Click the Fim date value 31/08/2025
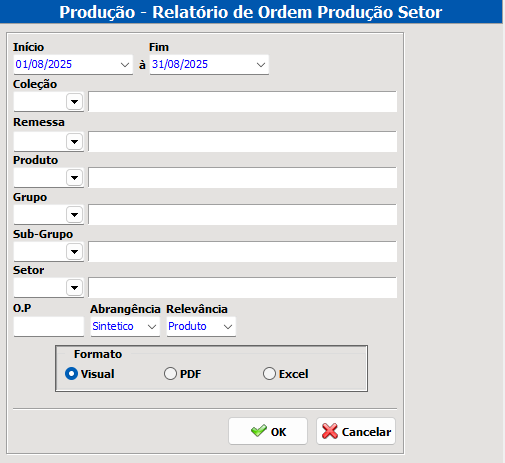 coord(180,64)
